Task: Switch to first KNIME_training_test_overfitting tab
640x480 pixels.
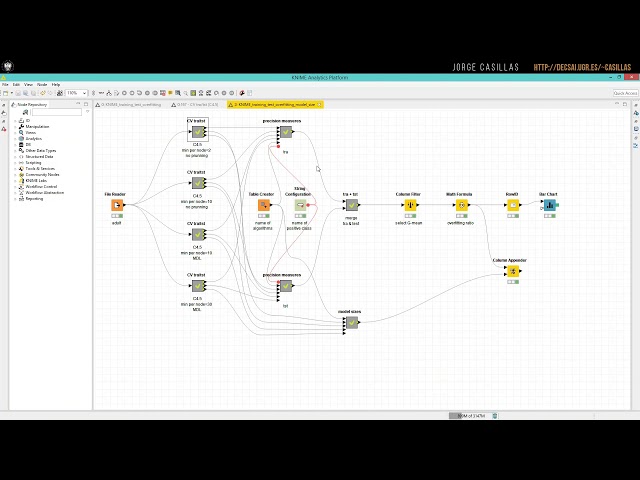Action: (130, 105)
